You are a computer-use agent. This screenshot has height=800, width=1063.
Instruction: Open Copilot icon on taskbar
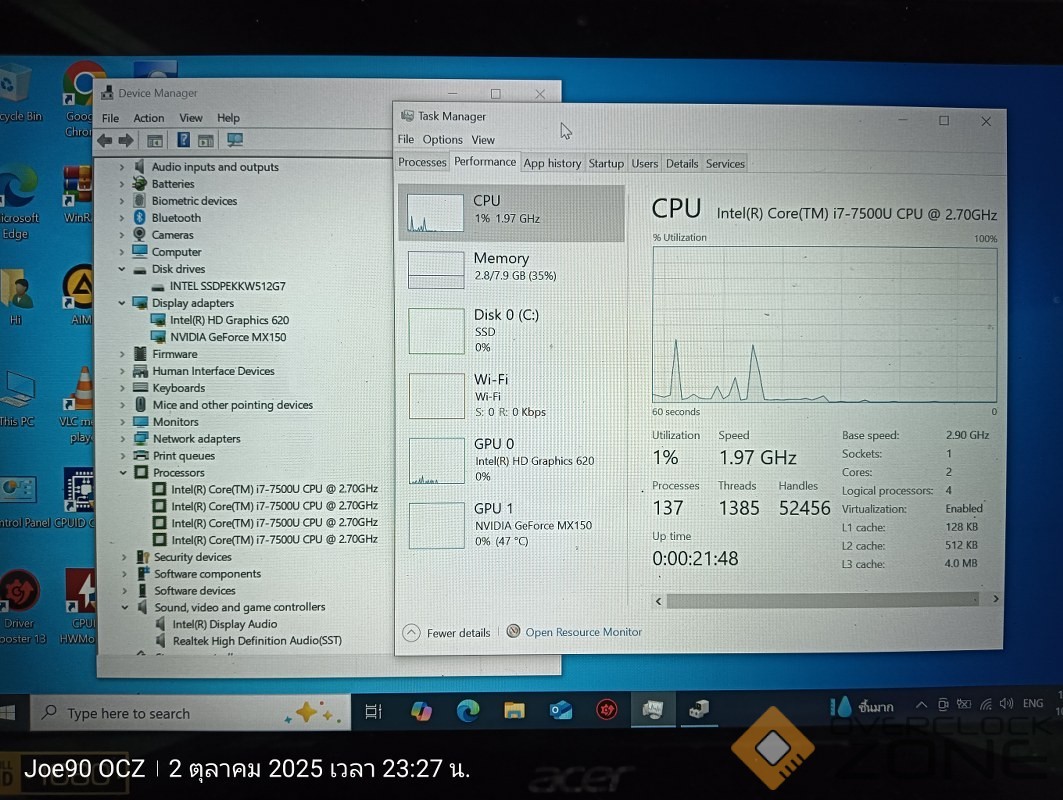click(x=421, y=711)
